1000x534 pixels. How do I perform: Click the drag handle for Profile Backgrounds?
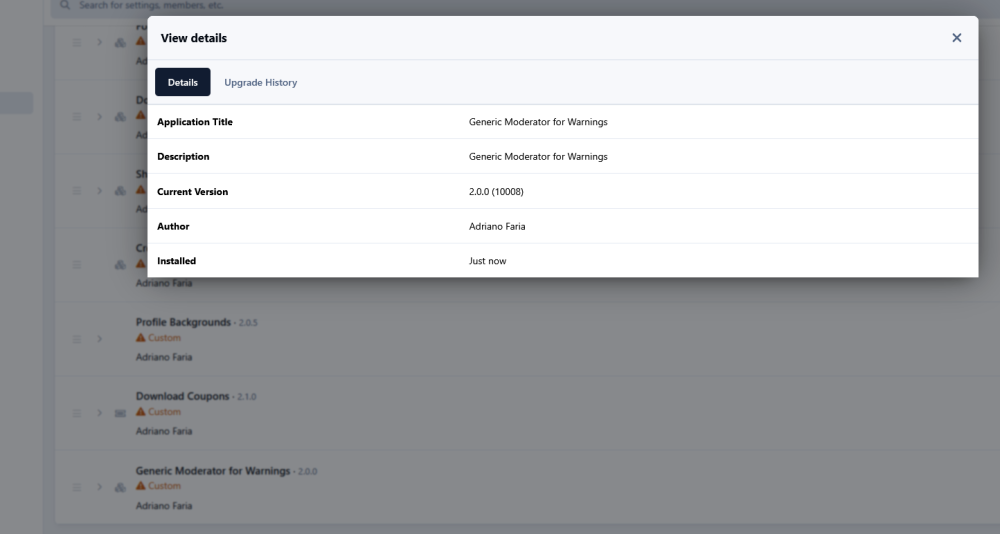pyautogui.click(x=77, y=339)
